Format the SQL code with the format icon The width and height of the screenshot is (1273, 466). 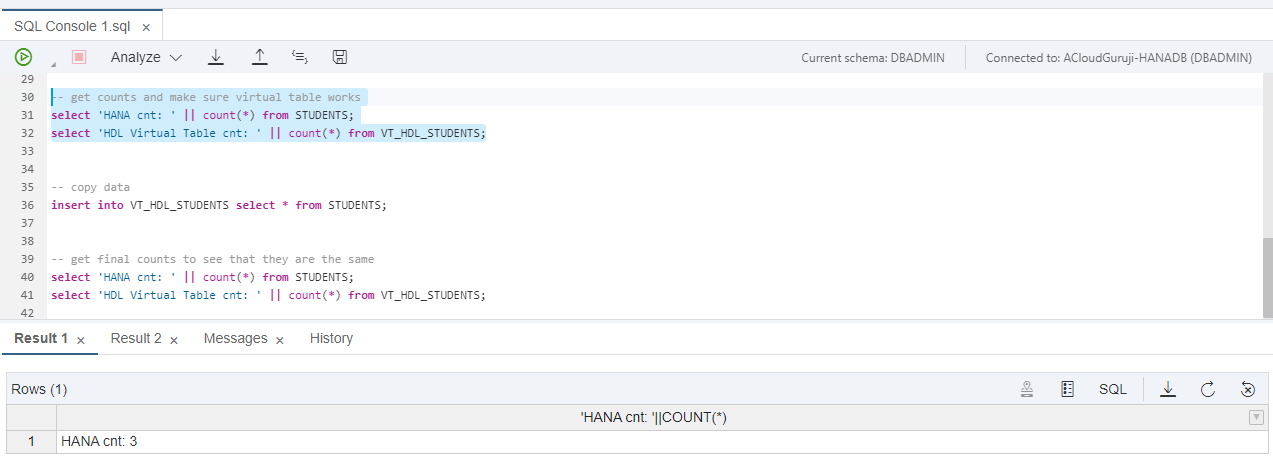pyautogui.click(x=299, y=57)
